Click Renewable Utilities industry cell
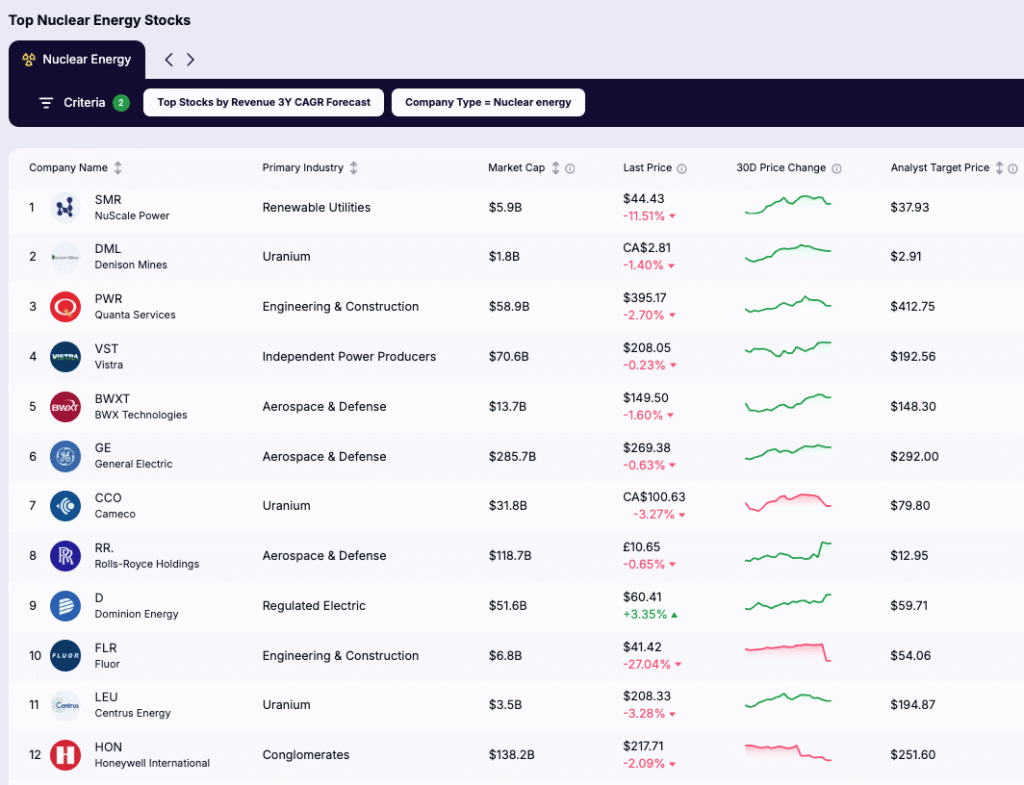Image resolution: width=1024 pixels, height=785 pixels. tap(317, 208)
